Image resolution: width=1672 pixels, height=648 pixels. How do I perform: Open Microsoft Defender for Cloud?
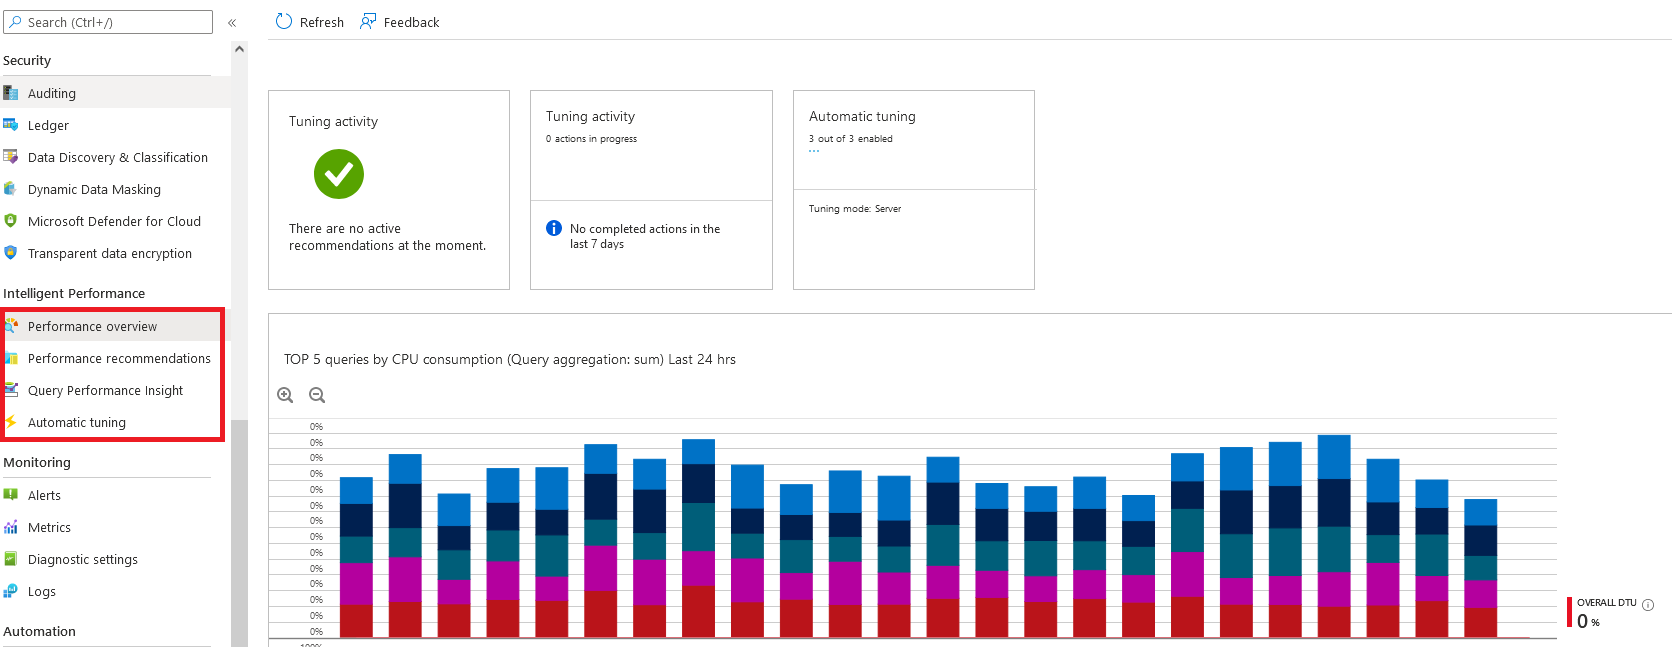[x=115, y=221]
